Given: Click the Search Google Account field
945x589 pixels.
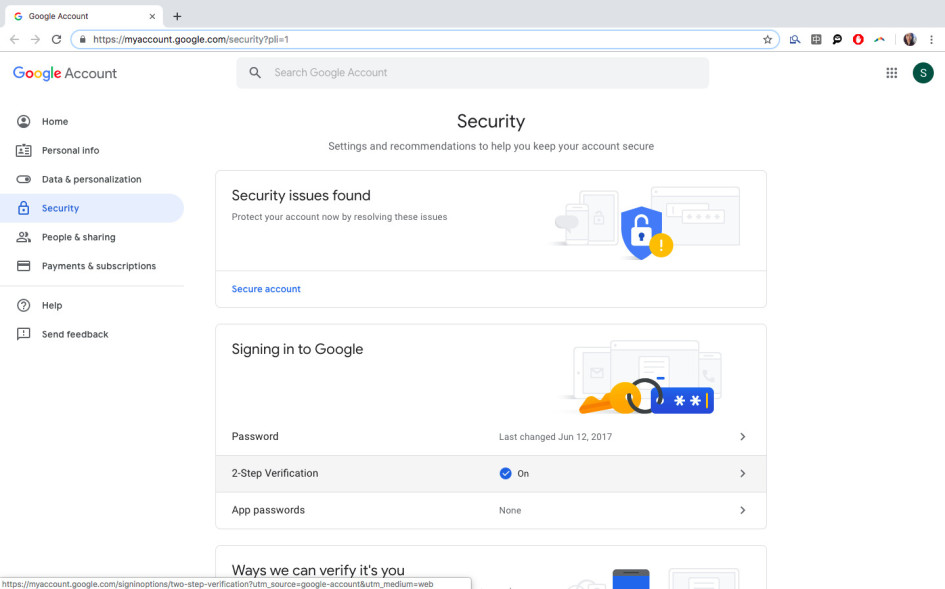Looking at the screenshot, I should (x=472, y=73).
